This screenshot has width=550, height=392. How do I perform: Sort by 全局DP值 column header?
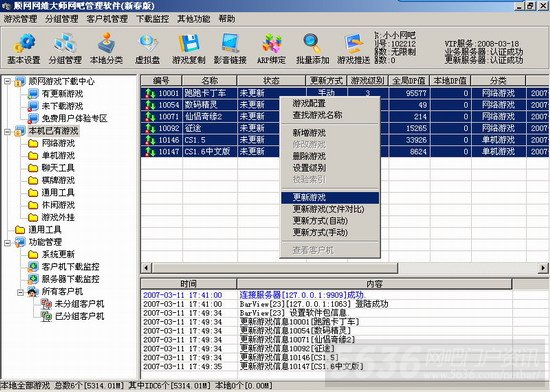[x=409, y=81]
